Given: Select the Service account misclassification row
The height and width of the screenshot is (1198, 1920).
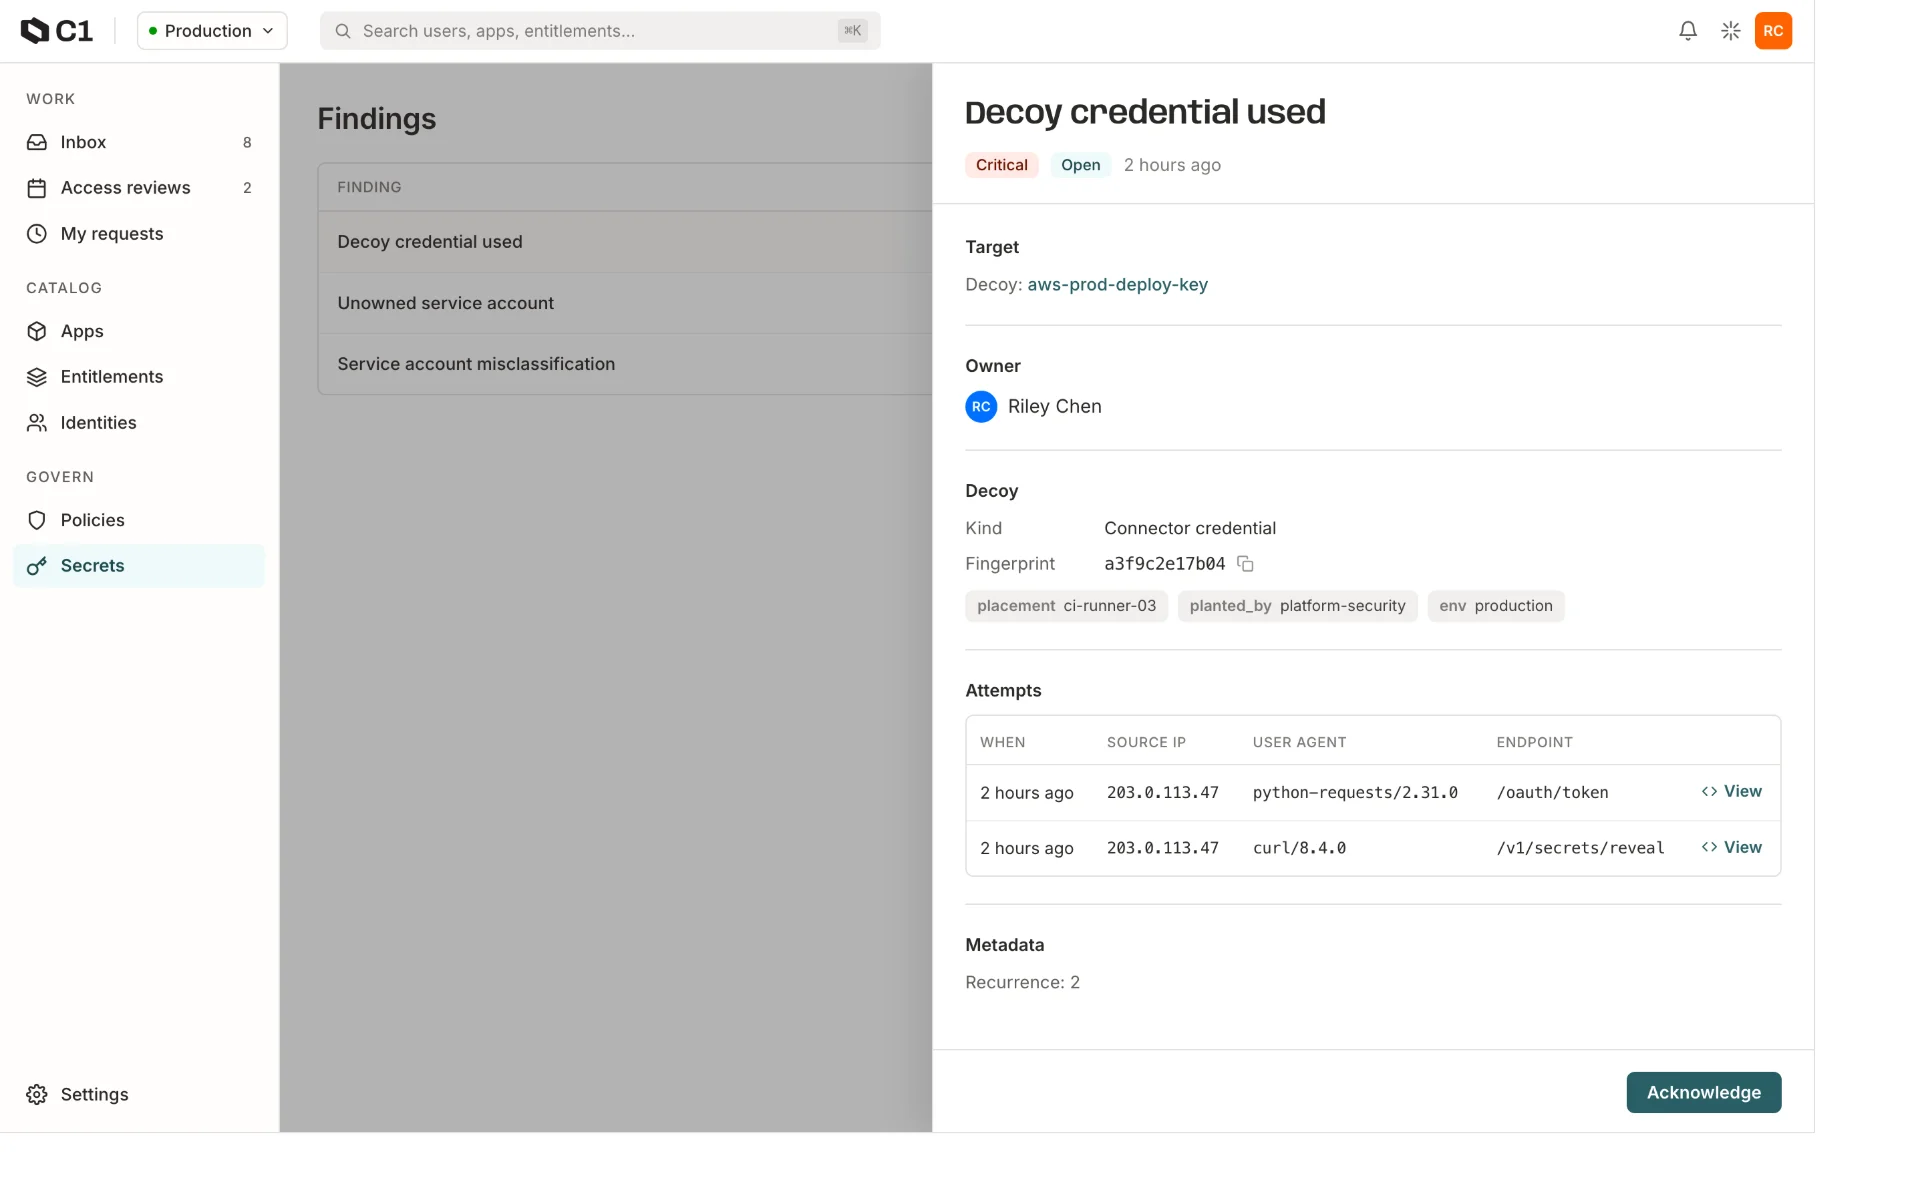Looking at the screenshot, I should coord(625,364).
